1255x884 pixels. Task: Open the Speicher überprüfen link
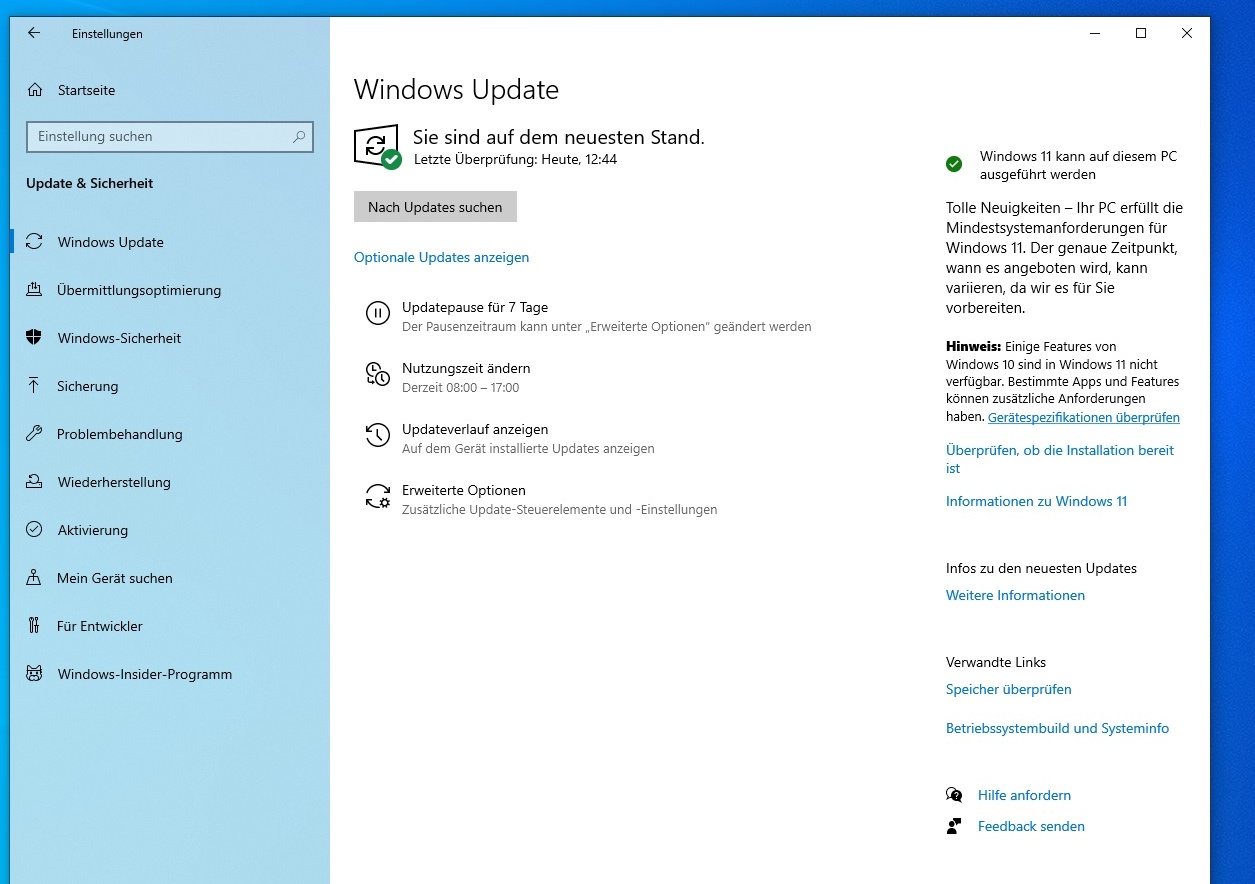tap(1008, 689)
